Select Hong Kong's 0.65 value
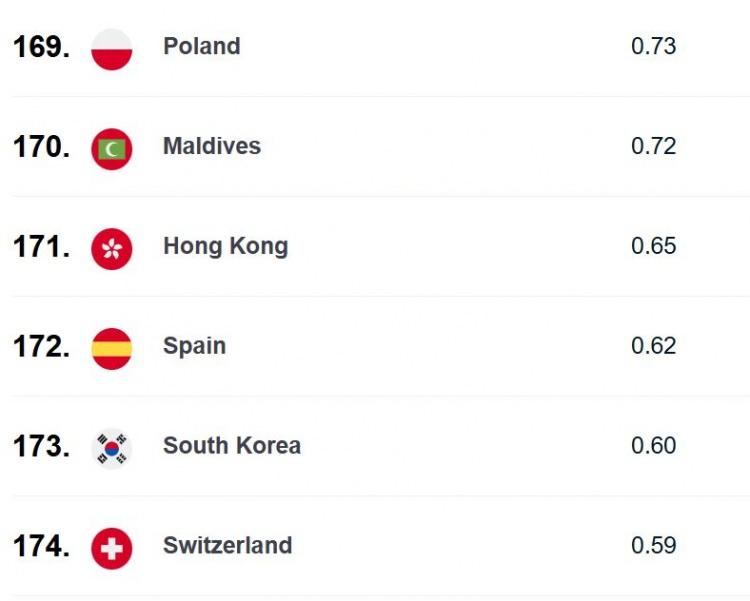 pyautogui.click(x=653, y=246)
